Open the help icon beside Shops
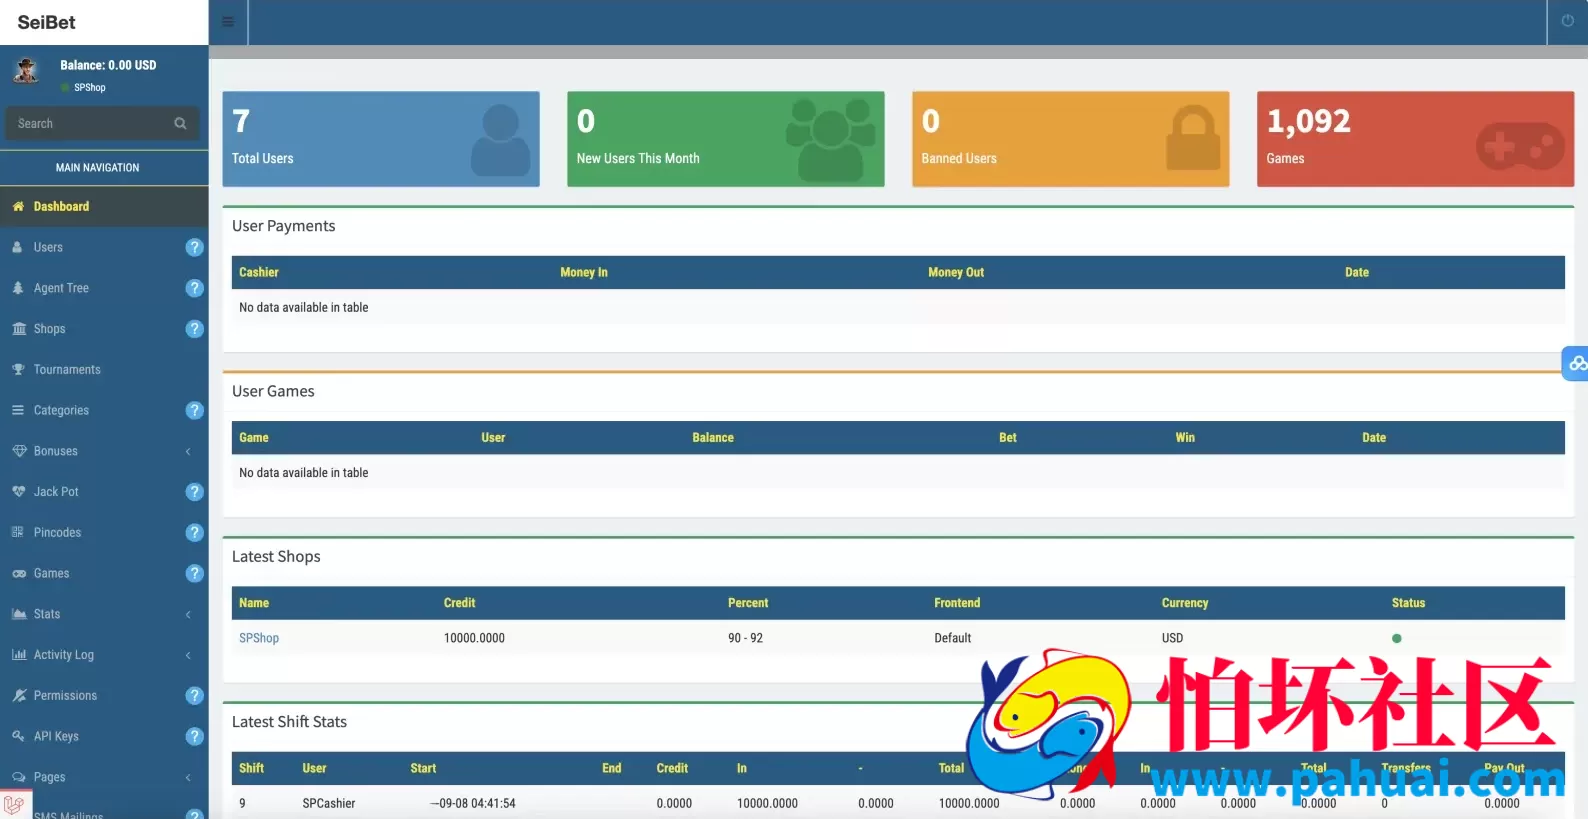Image resolution: width=1588 pixels, height=819 pixels. (x=195, y=329)
